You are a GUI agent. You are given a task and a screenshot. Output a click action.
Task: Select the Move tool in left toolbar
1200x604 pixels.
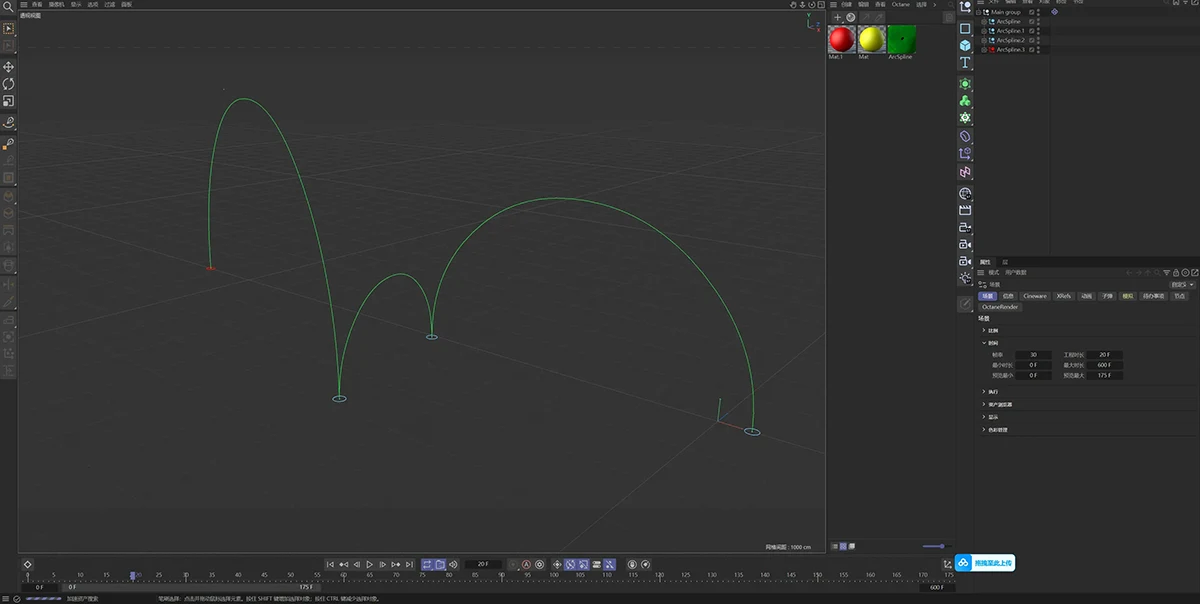click(9, 67)
